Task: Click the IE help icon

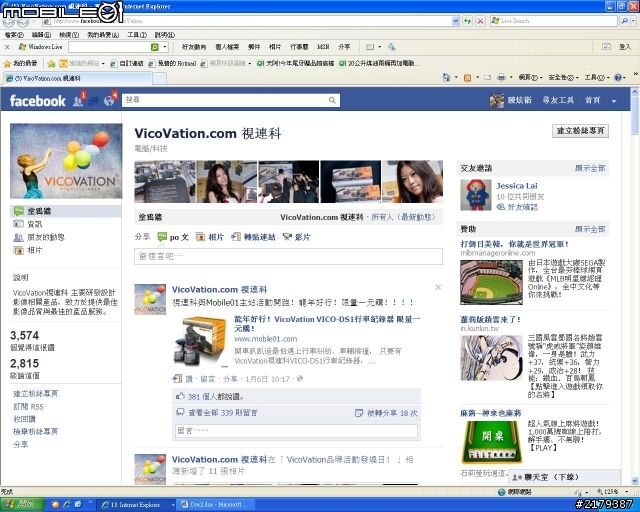Action: pos(618,77)
